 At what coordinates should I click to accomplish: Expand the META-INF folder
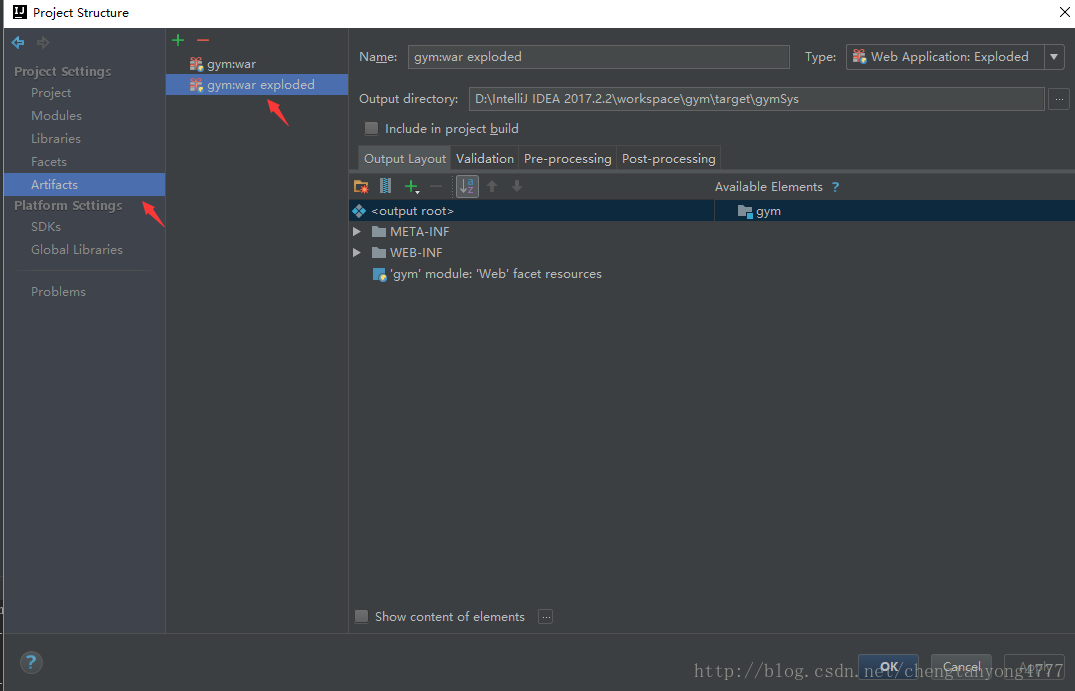[357, 232]
